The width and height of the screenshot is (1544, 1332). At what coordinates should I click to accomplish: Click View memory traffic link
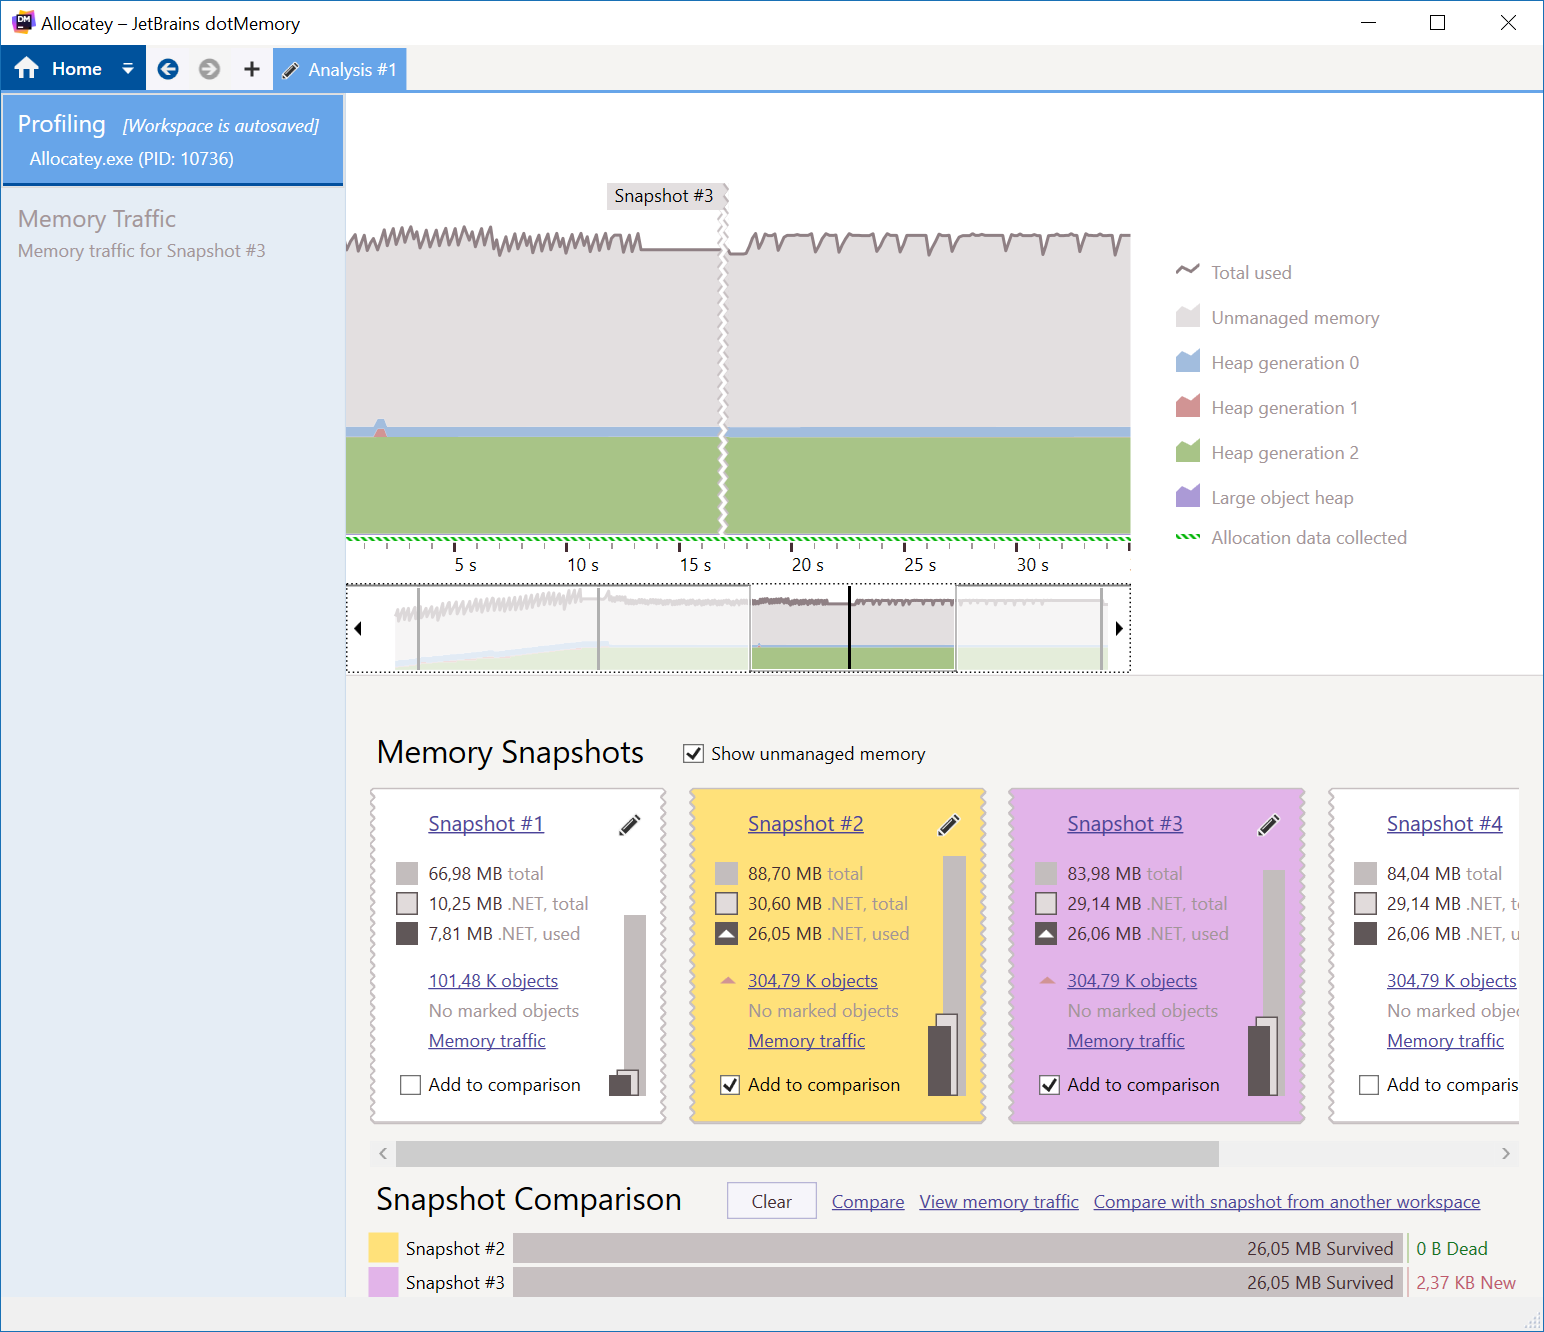point(999,1202)
